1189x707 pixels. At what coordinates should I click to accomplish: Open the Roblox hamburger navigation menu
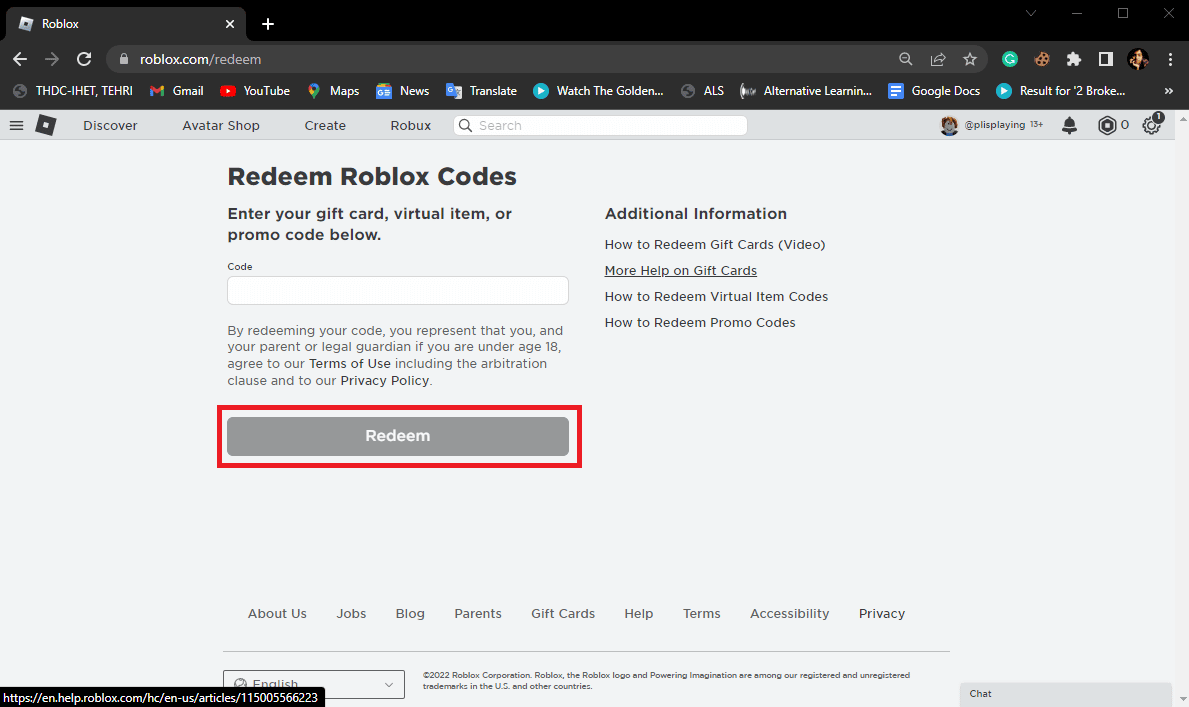pyautogui.click(x=16, y=125)
